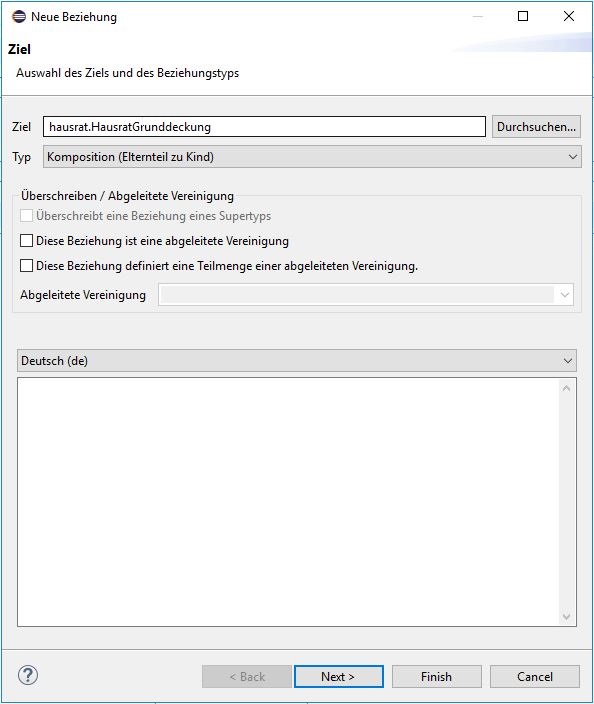Enable 'Diese Beziehung ist eine abgeleitete Vereinigung'

tap(26, 241)
